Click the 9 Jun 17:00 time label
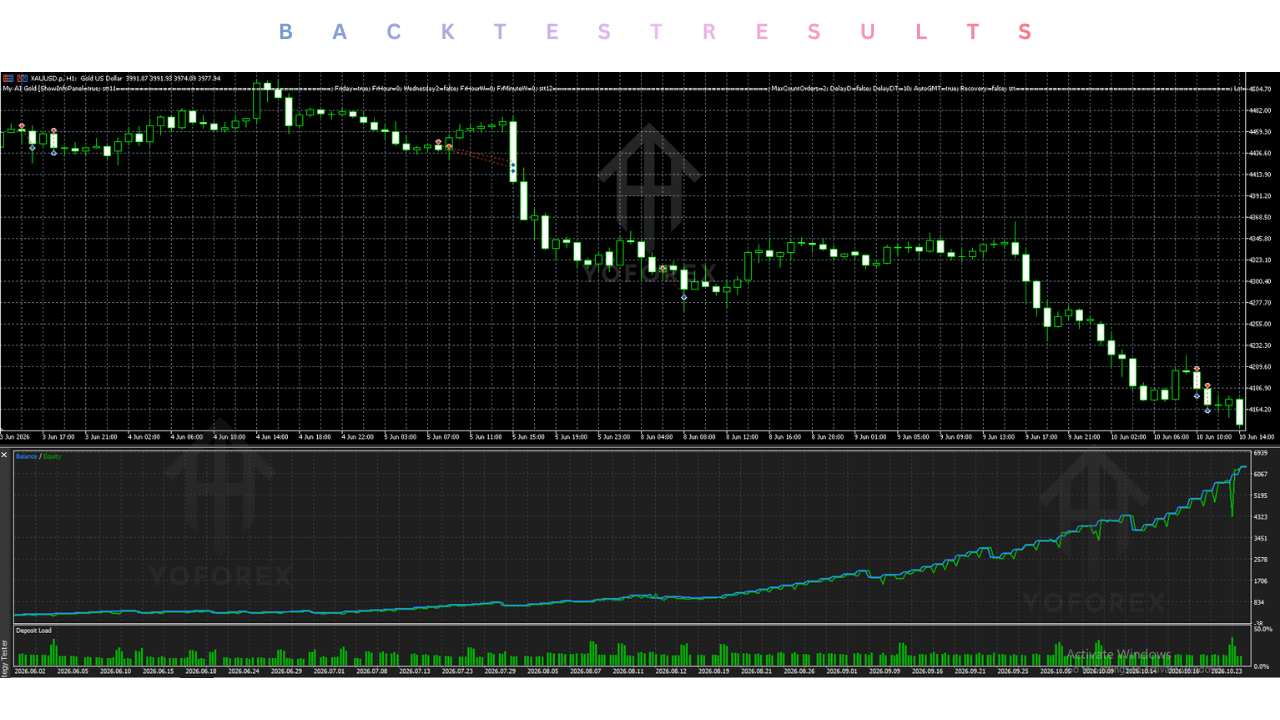This screenshot has width=1280, height=720. [x=1041, y=437]
